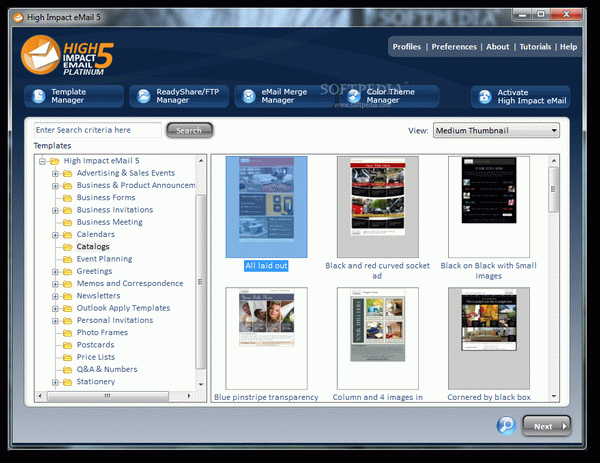Viewport: 600px width, 463px height.
Task: Select the Catalogs tree item
Action: 93,246
